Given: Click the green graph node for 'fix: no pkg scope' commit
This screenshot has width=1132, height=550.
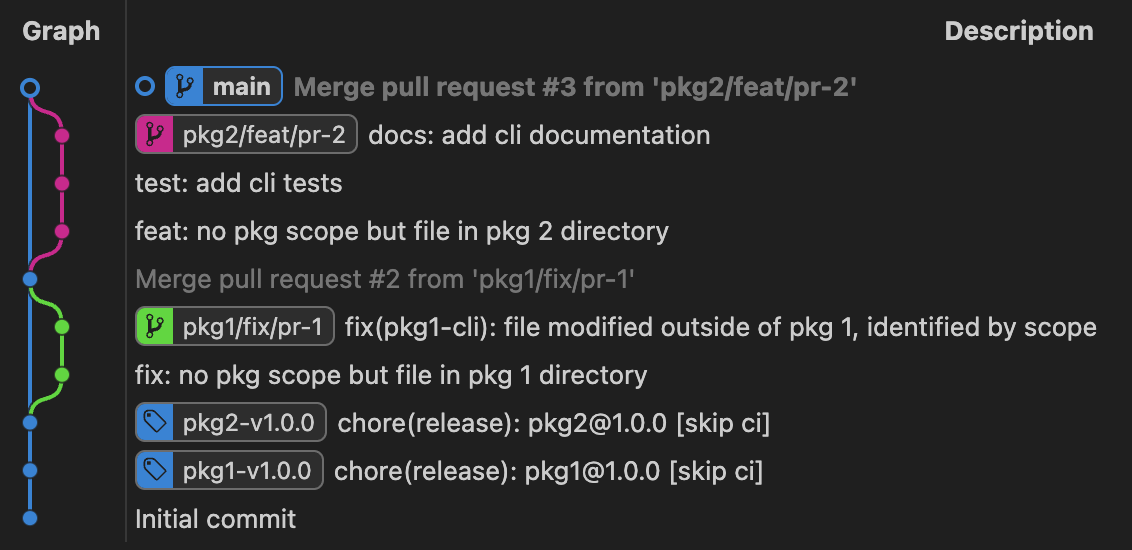Looking at the screenshot, I should (62, 375).
